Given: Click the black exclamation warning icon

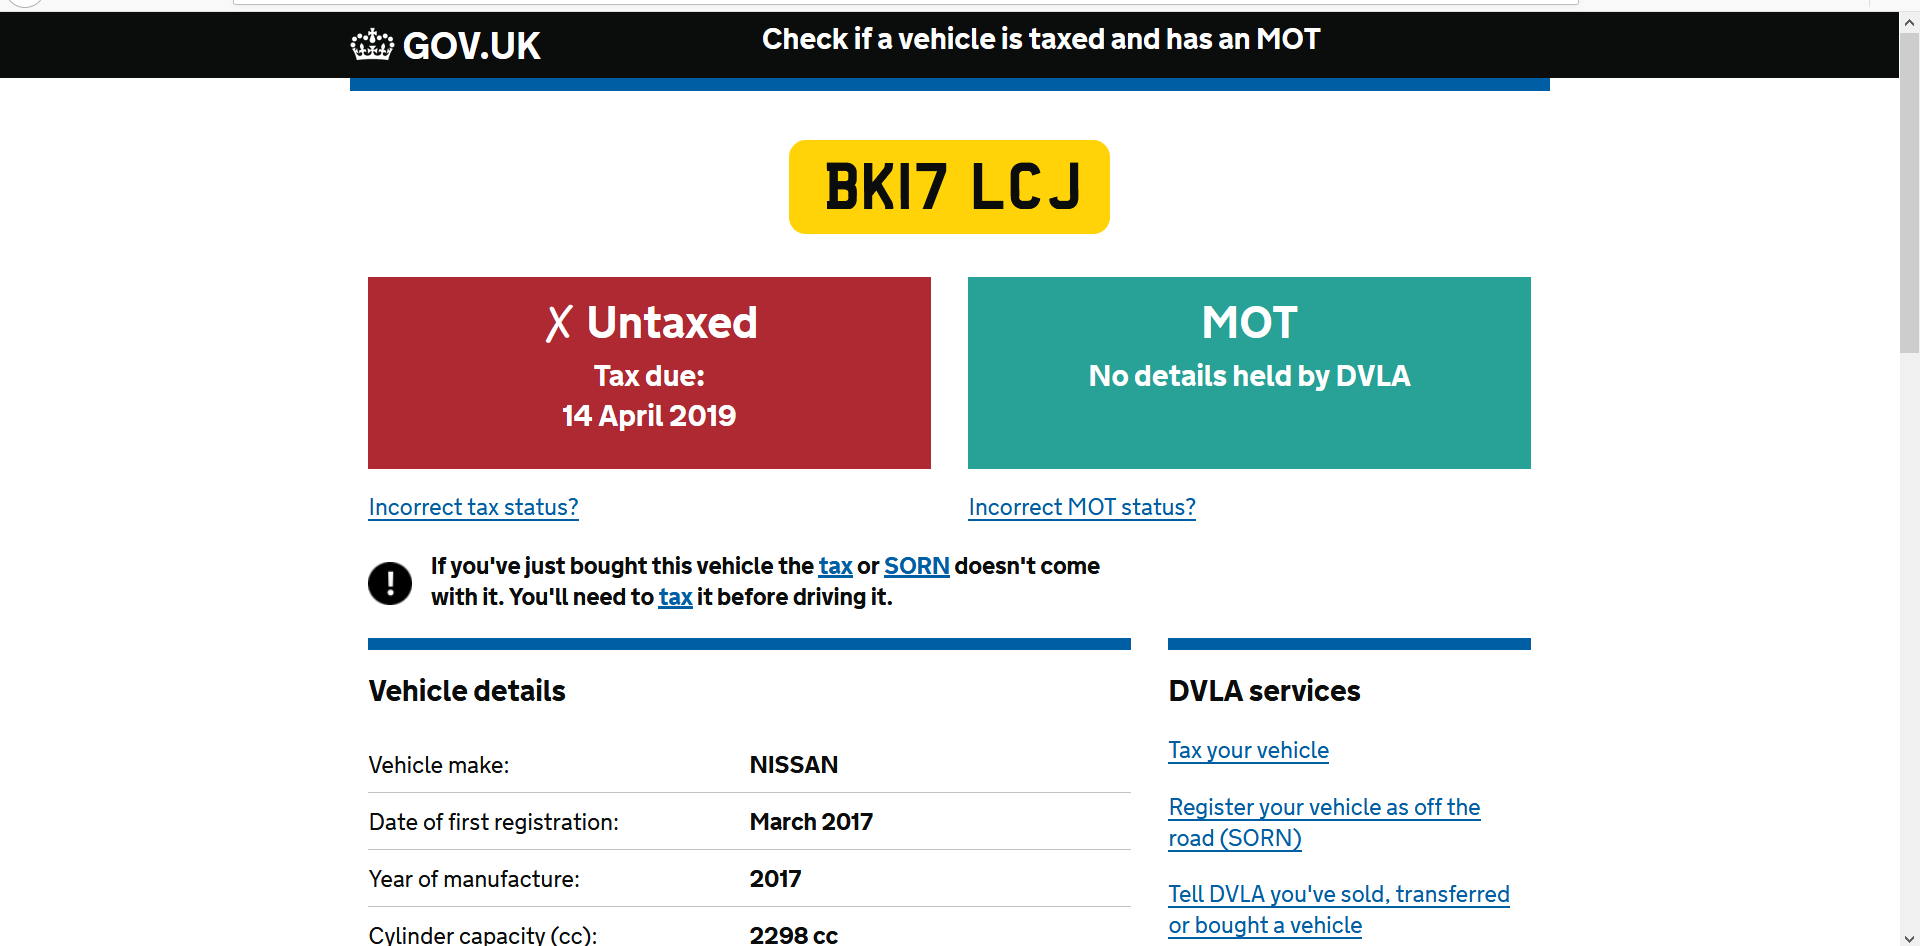Looking at the screenshot, I should tap(390, 583).
